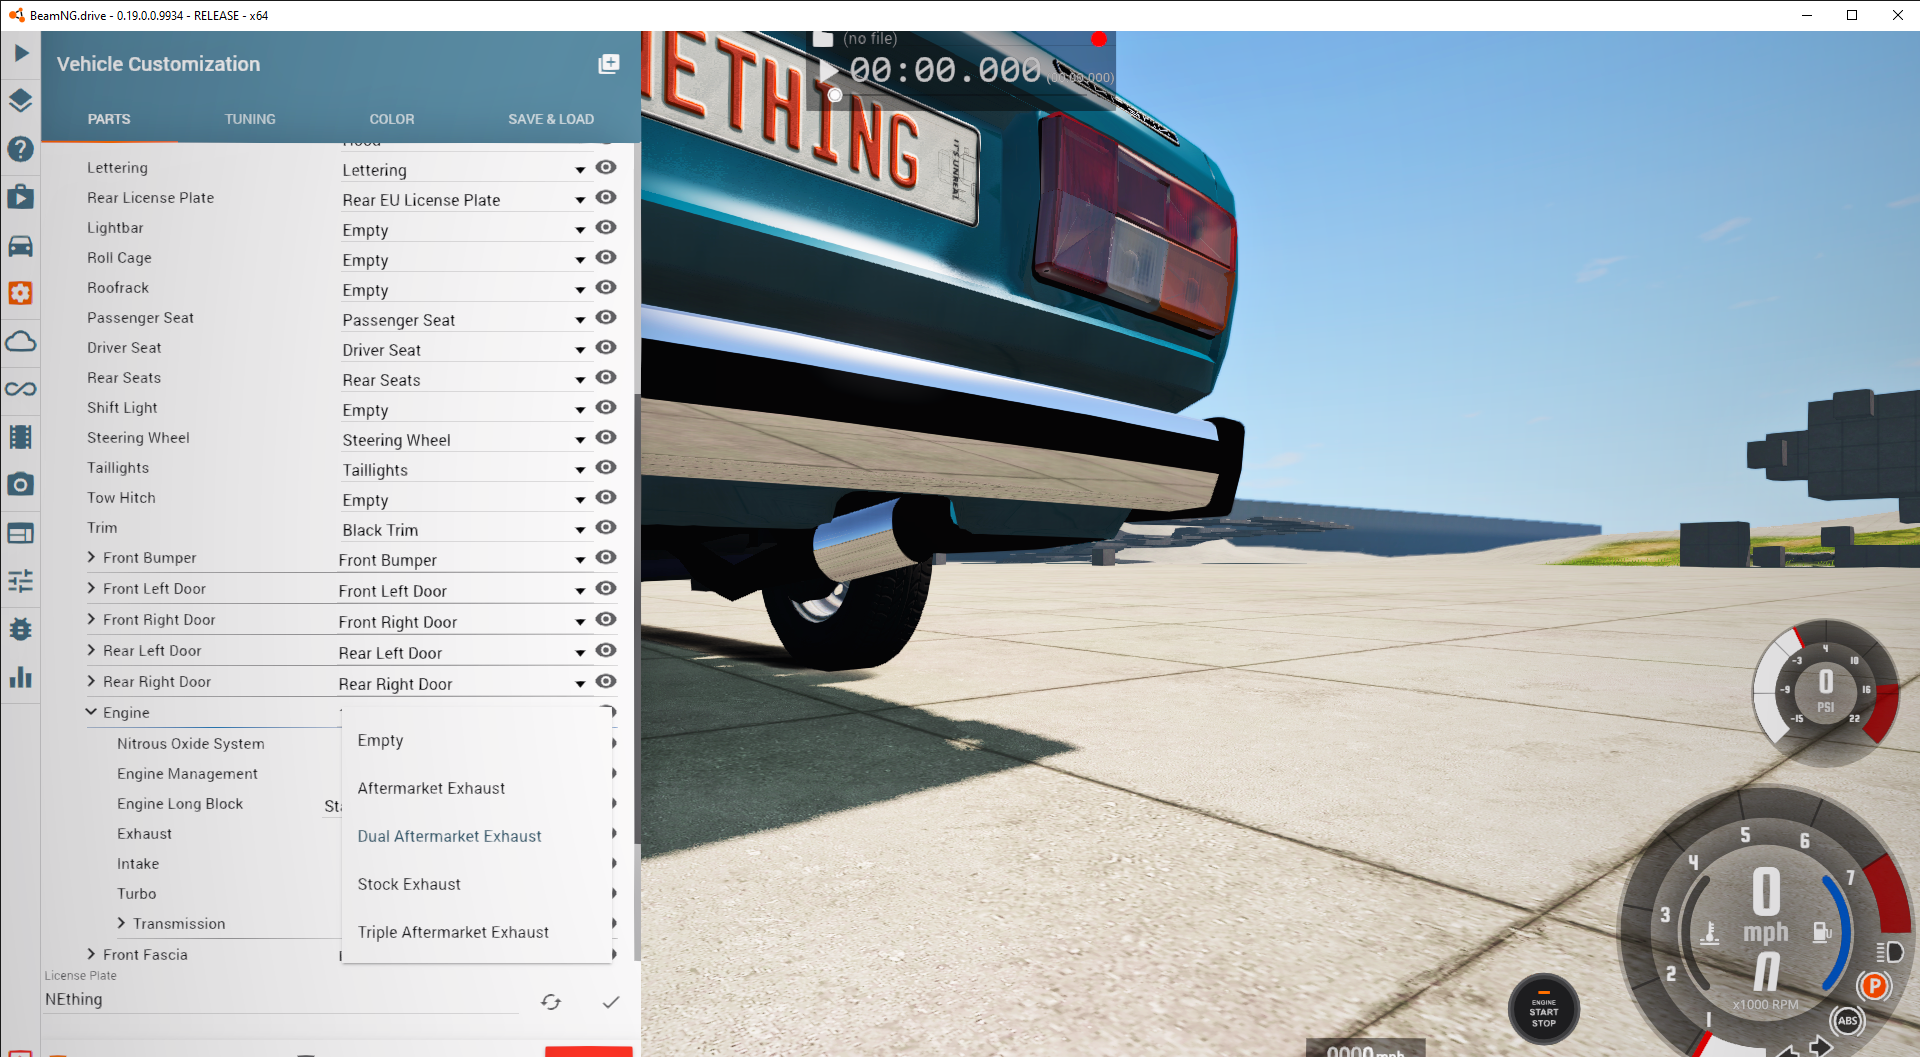This screenshot has width=1920, height=1057.
Task: Click the ABS indicator on gauge
Action: [1848, 1021]
